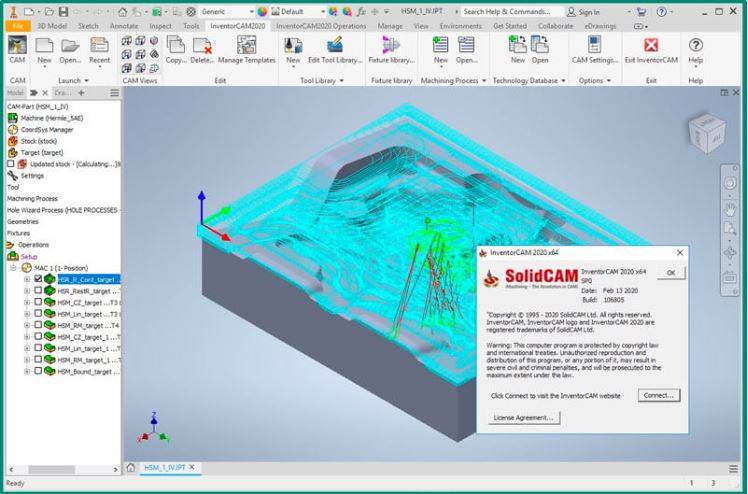Open the File menu
Image resolution: width=748 pixels, height=494 pixels.
(x=17, y=25)
